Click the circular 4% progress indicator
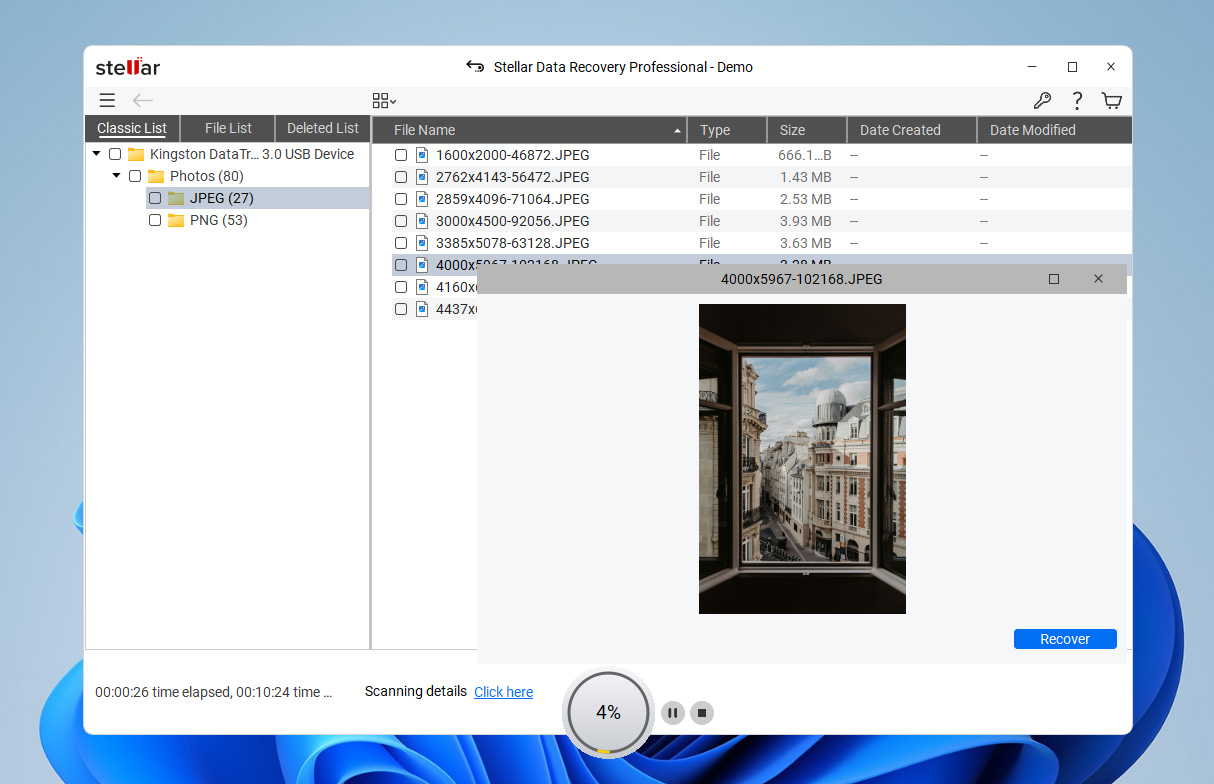1214x784 pixels. pos(607,712)
